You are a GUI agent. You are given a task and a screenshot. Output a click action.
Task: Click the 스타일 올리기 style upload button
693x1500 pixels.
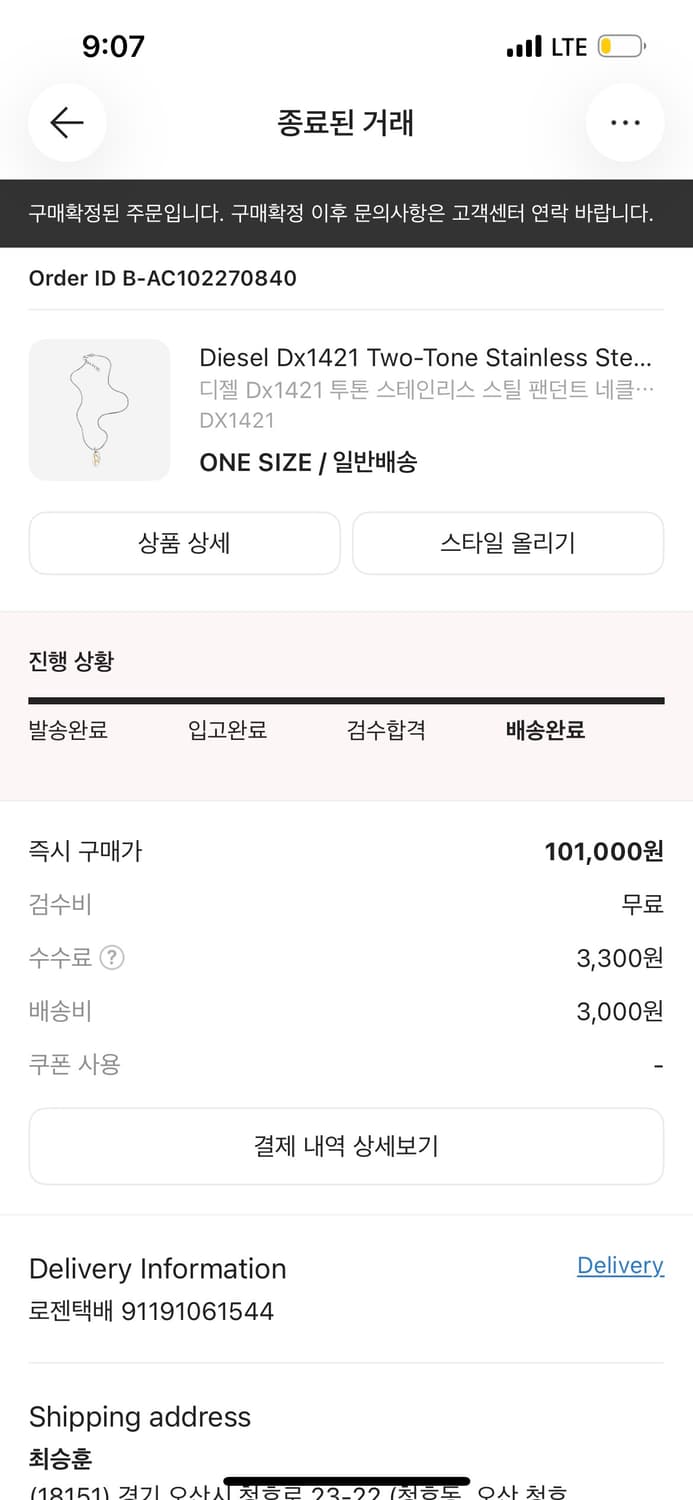click(507, 543)
